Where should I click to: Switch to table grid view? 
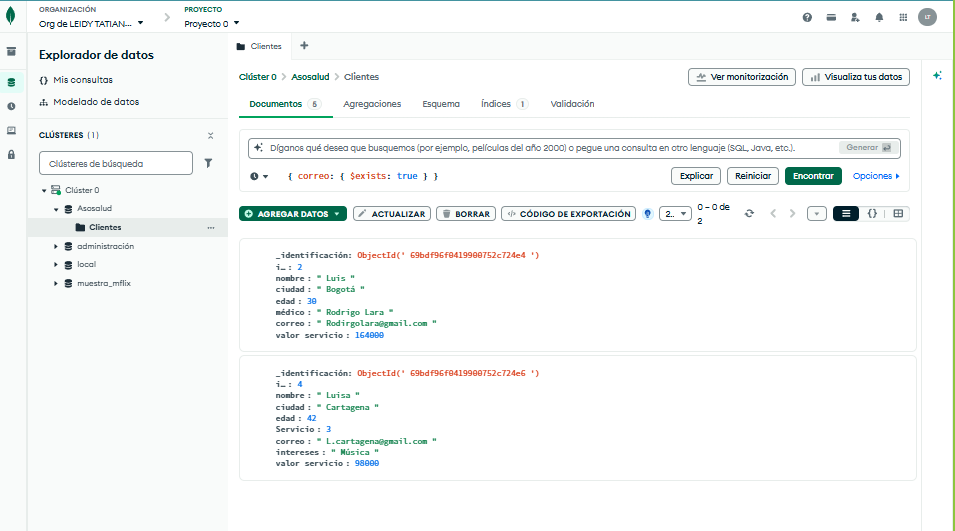[898, 214]
